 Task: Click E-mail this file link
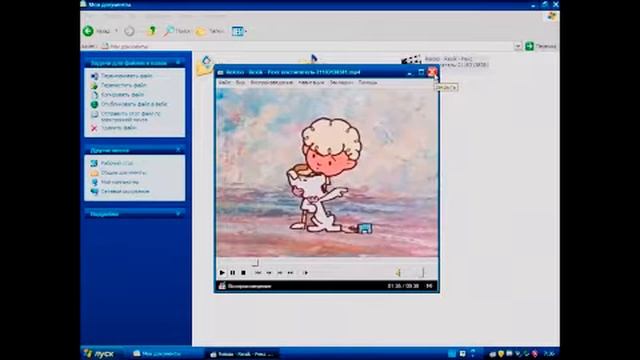click(x=131, y=116)
